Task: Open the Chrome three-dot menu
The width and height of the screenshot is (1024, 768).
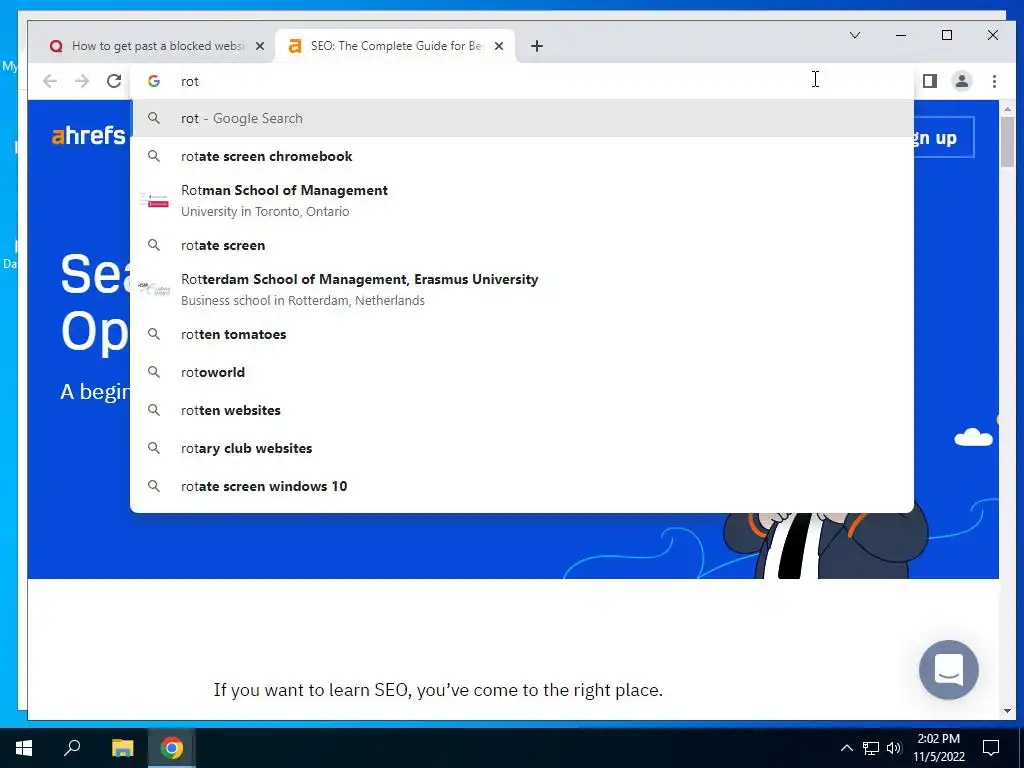Action: [x=994, y=81]
